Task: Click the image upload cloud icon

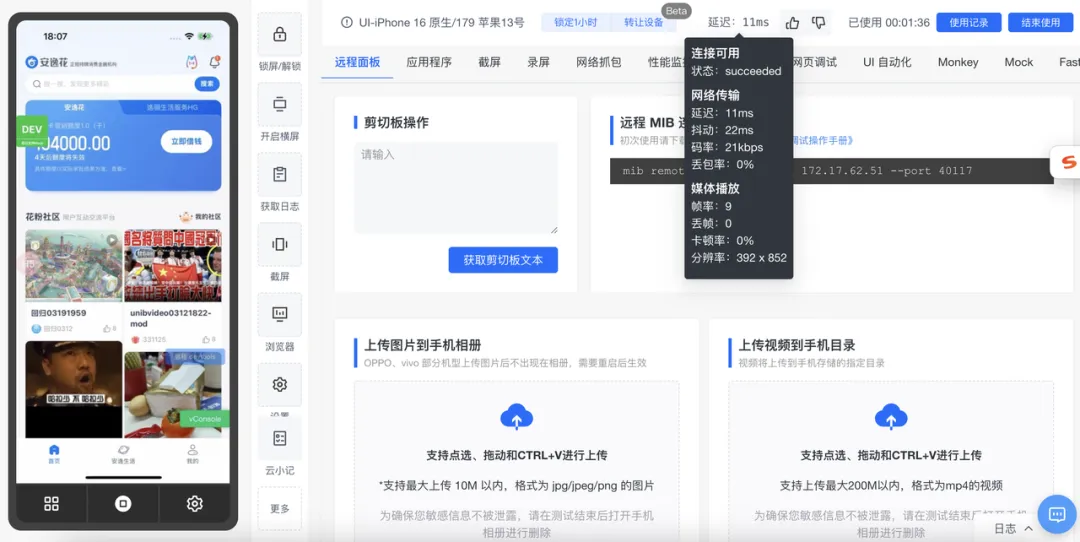Action: [x=517, y=417]
